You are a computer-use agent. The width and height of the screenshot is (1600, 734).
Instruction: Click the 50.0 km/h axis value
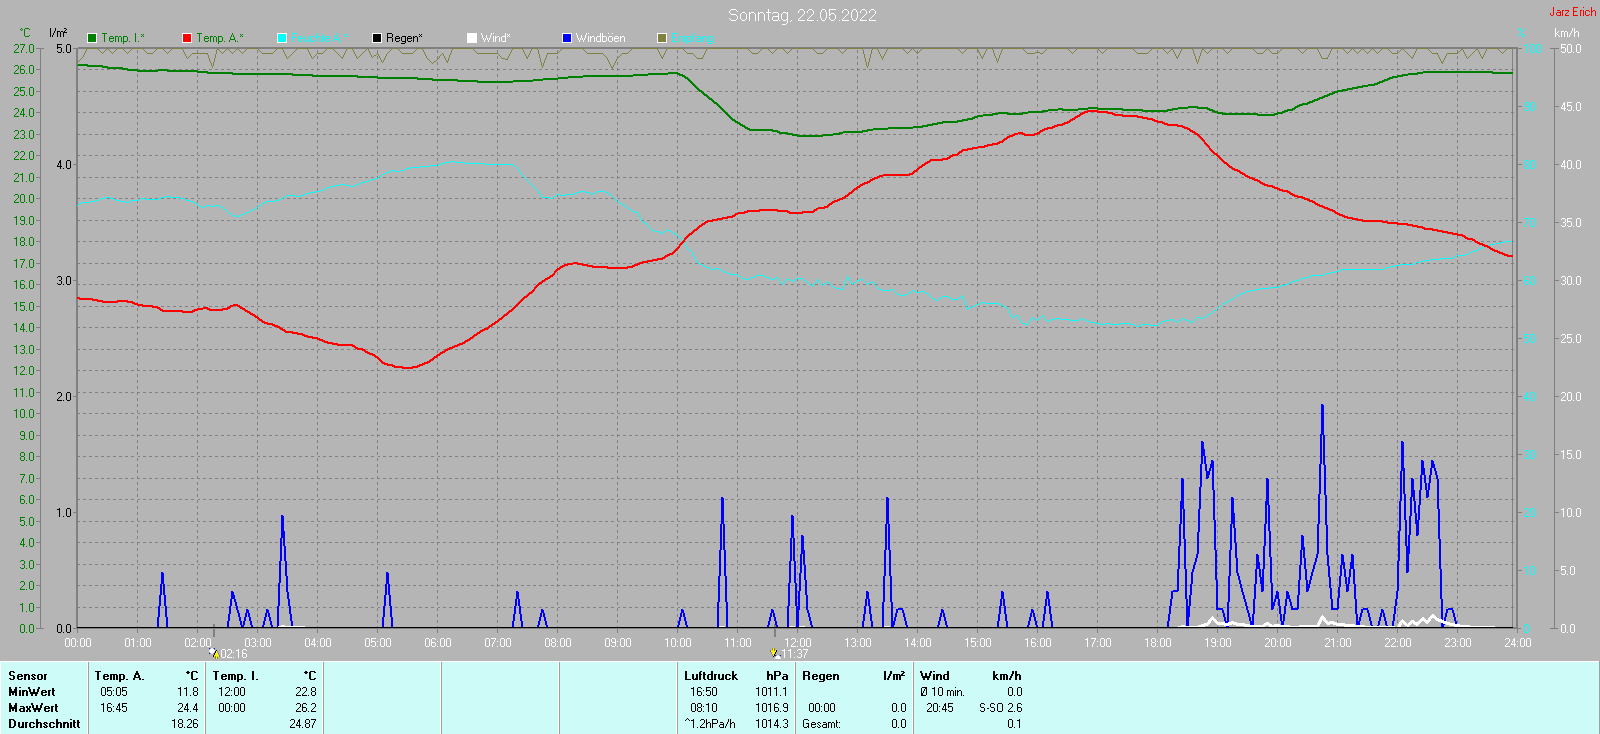pyautogui.click(x=1570, y=48)
